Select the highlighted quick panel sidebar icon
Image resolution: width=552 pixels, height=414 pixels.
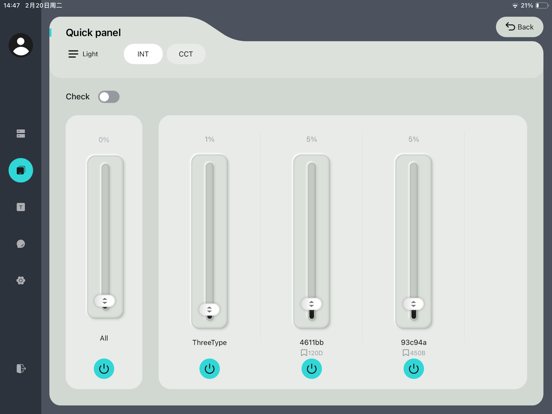(x=21, y=170)
